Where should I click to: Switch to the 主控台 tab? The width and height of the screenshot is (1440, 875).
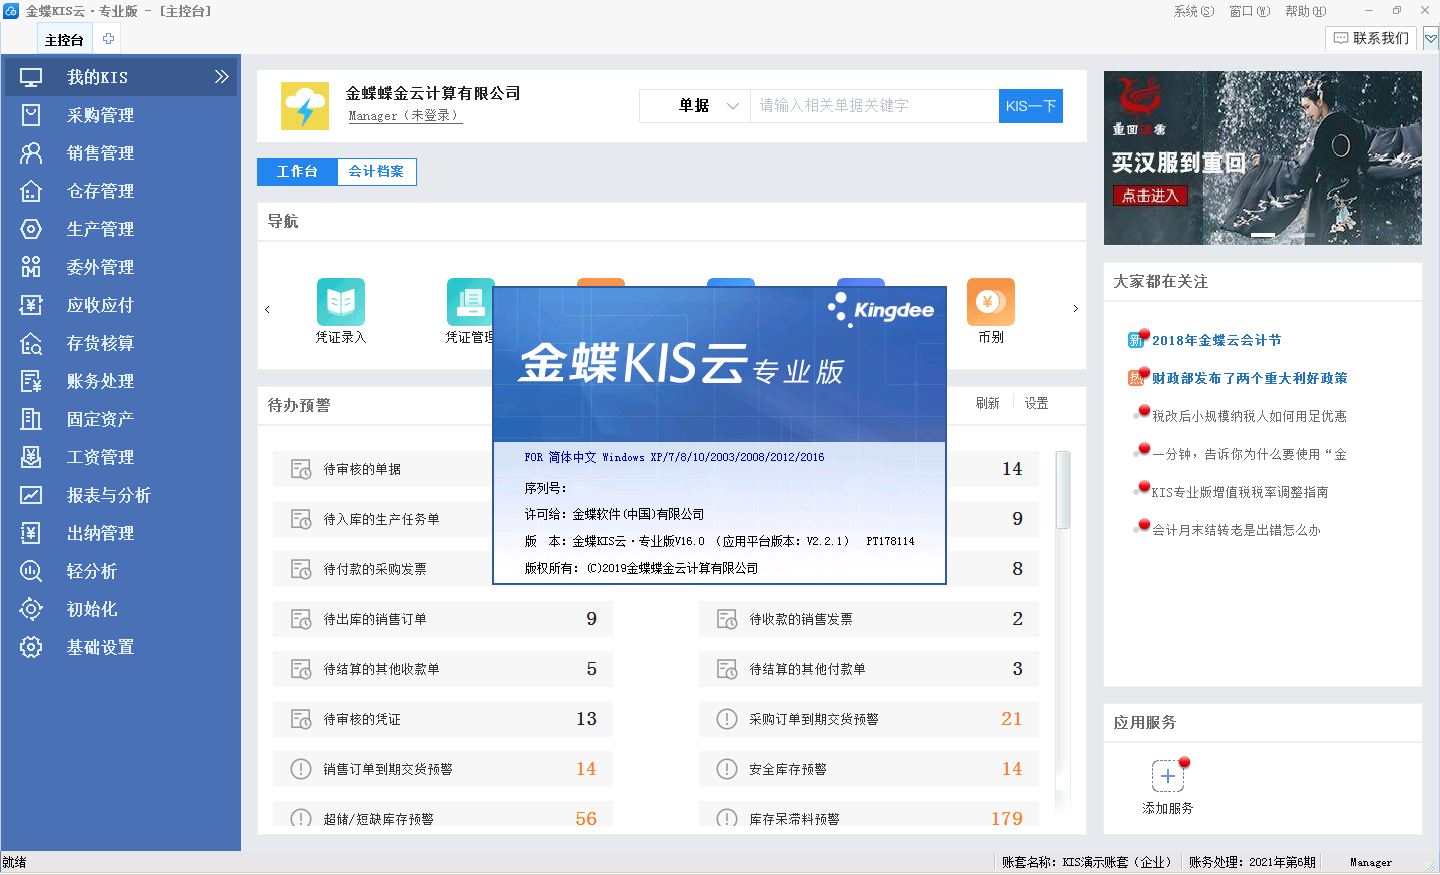[x=64, y=40]
